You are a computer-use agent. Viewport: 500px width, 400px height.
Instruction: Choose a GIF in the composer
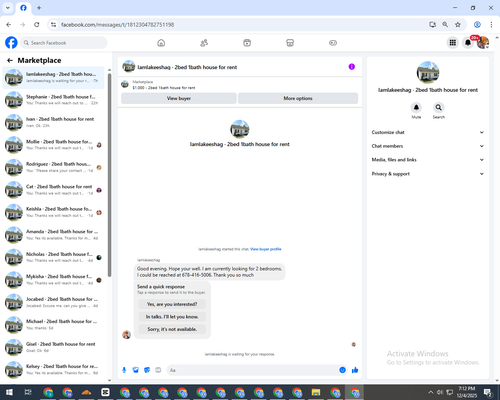point(158,370)
